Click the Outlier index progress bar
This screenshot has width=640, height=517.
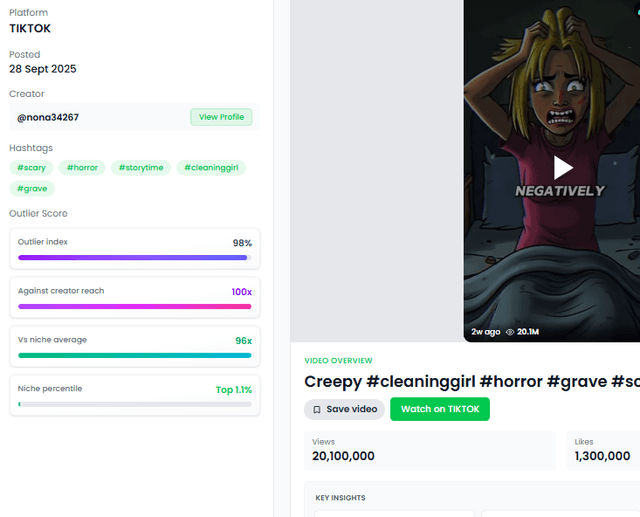(134, 258)
